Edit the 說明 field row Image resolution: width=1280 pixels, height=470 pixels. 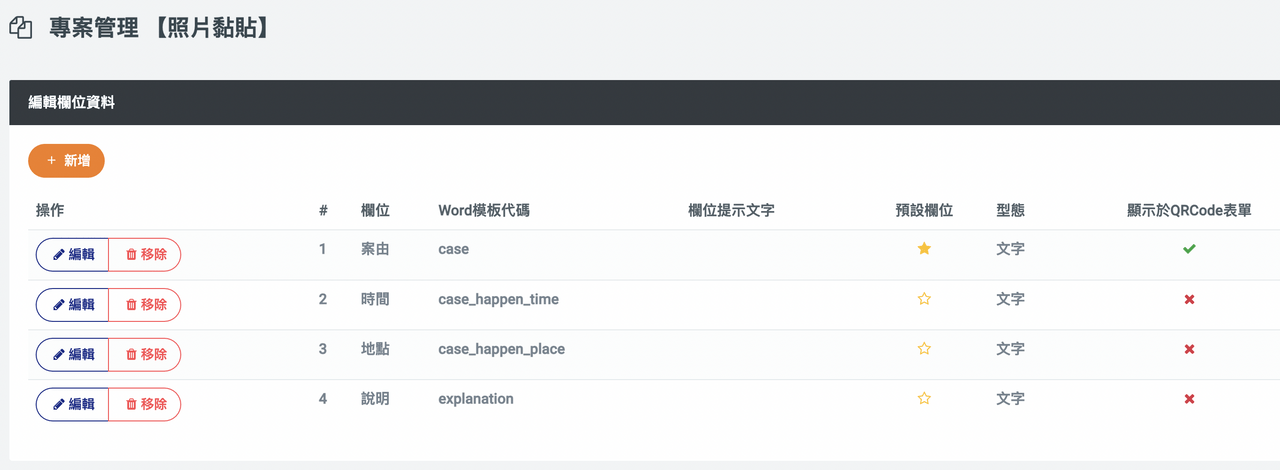(72, 404)
